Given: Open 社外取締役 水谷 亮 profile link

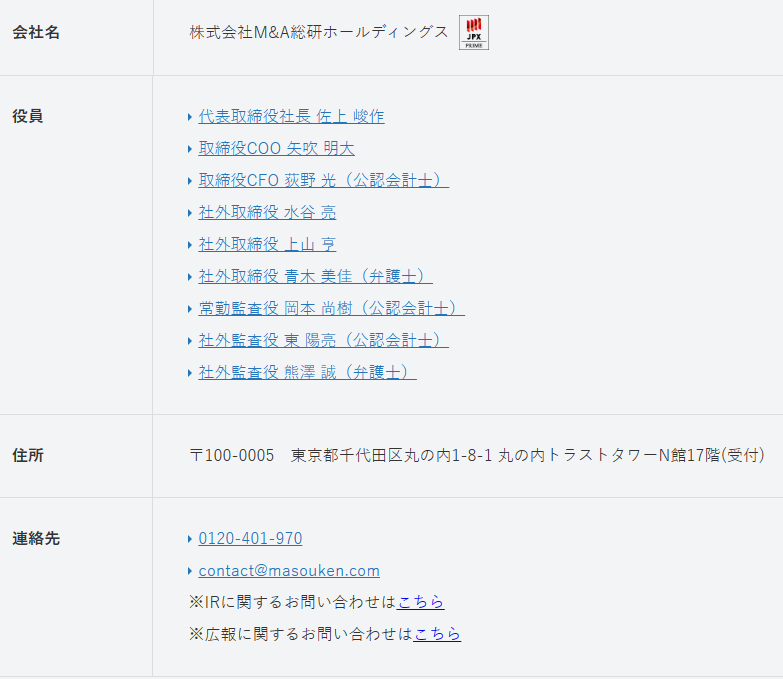Looking at the screenshot, I should 267,212.
